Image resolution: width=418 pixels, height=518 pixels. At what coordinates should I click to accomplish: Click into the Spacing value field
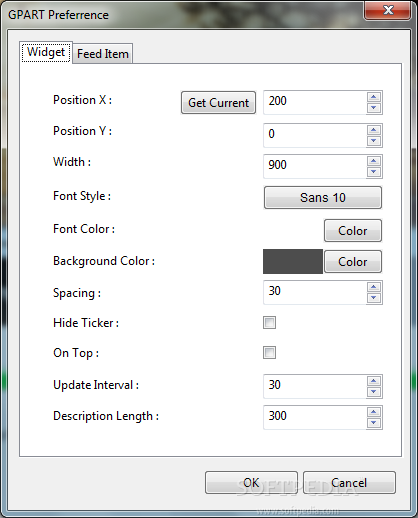pos(315,292)
